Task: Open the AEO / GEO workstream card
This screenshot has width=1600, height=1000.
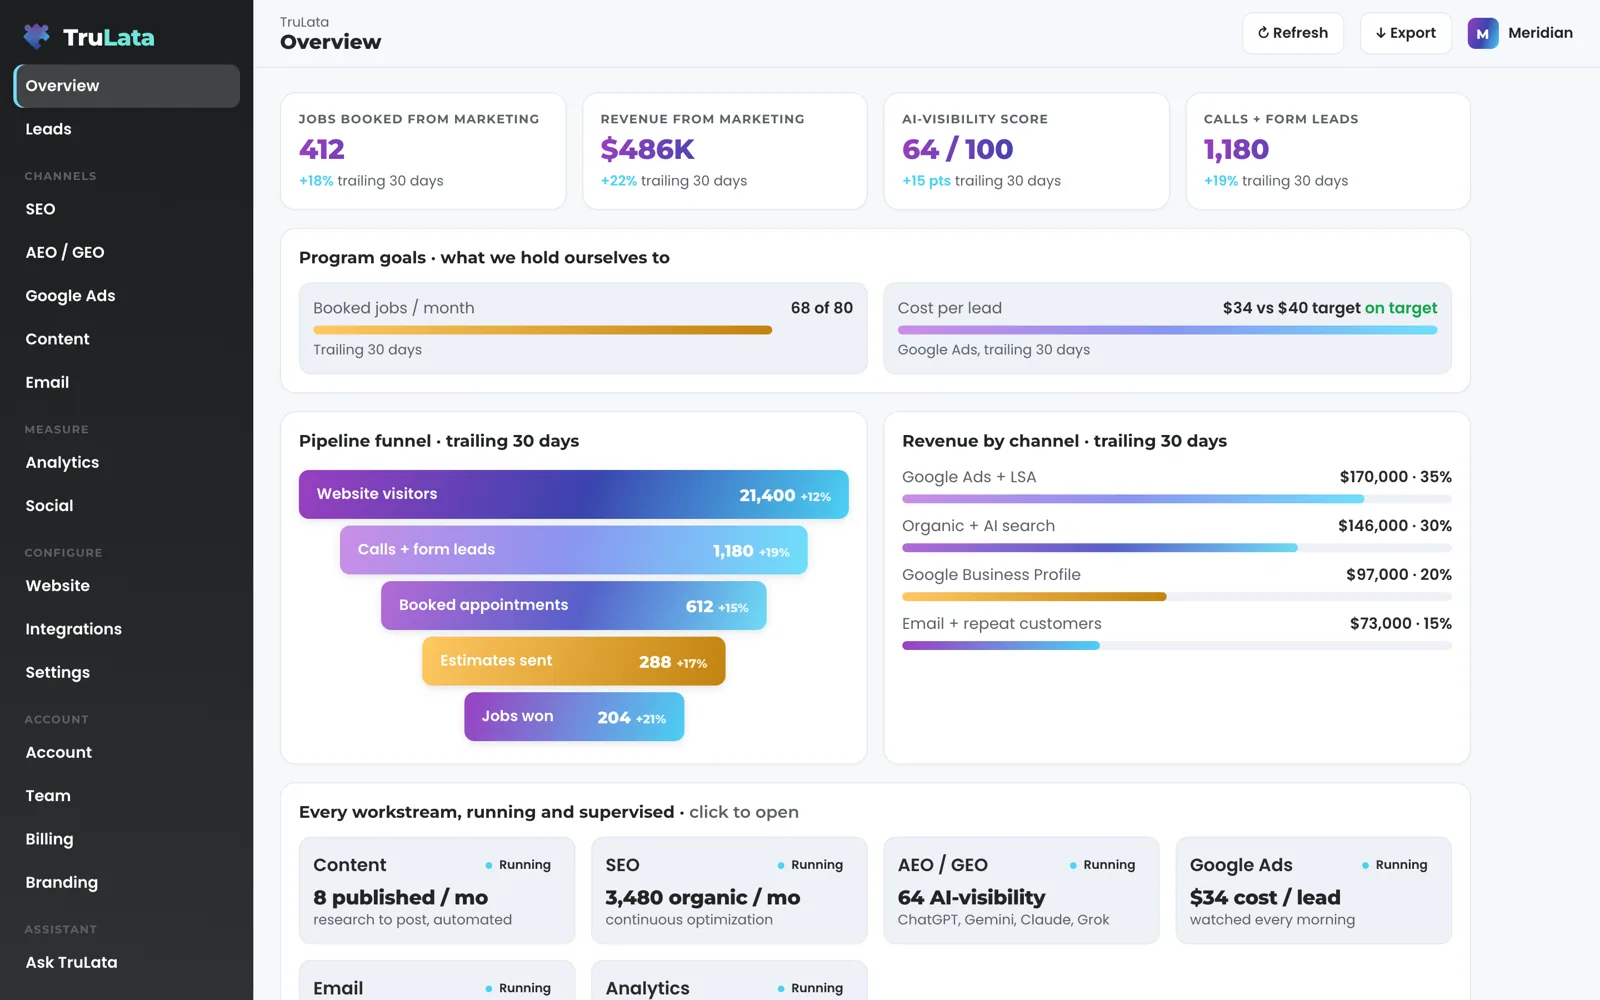Action: point(1021,890)
